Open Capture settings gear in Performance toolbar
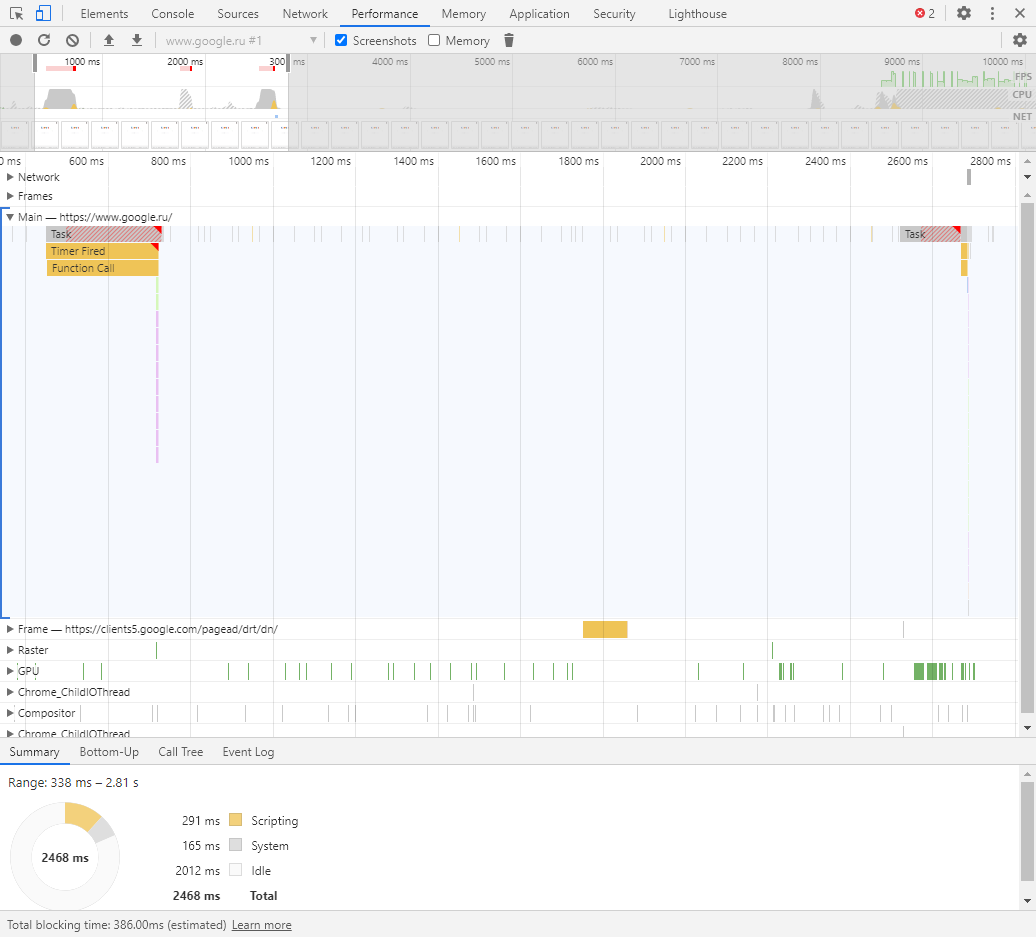The height and width of the screenshot is (937, 1036). (x=1019, y=40)
